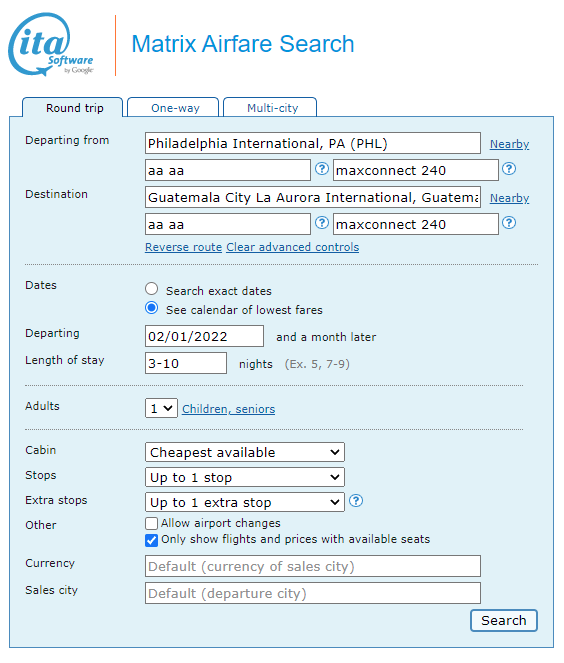Open help icon beside destination routing codes

(x=322, y=223)
